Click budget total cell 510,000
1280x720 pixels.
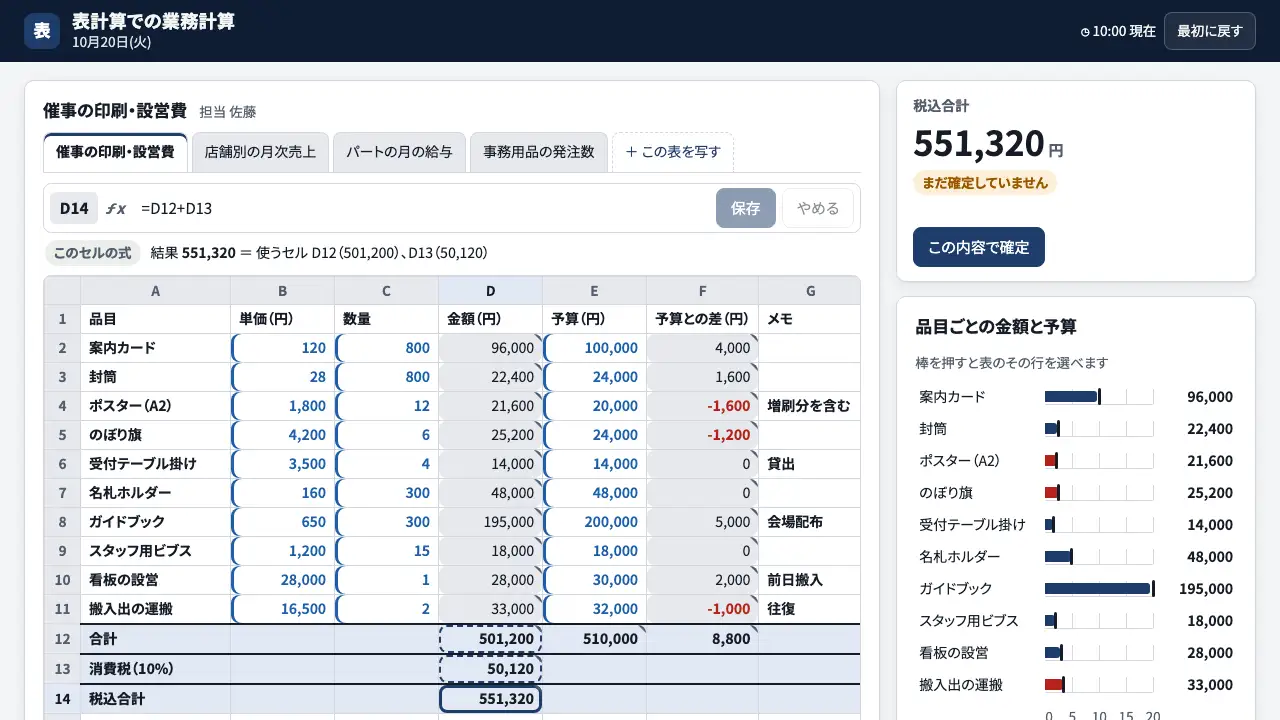[x=595, y=639]
